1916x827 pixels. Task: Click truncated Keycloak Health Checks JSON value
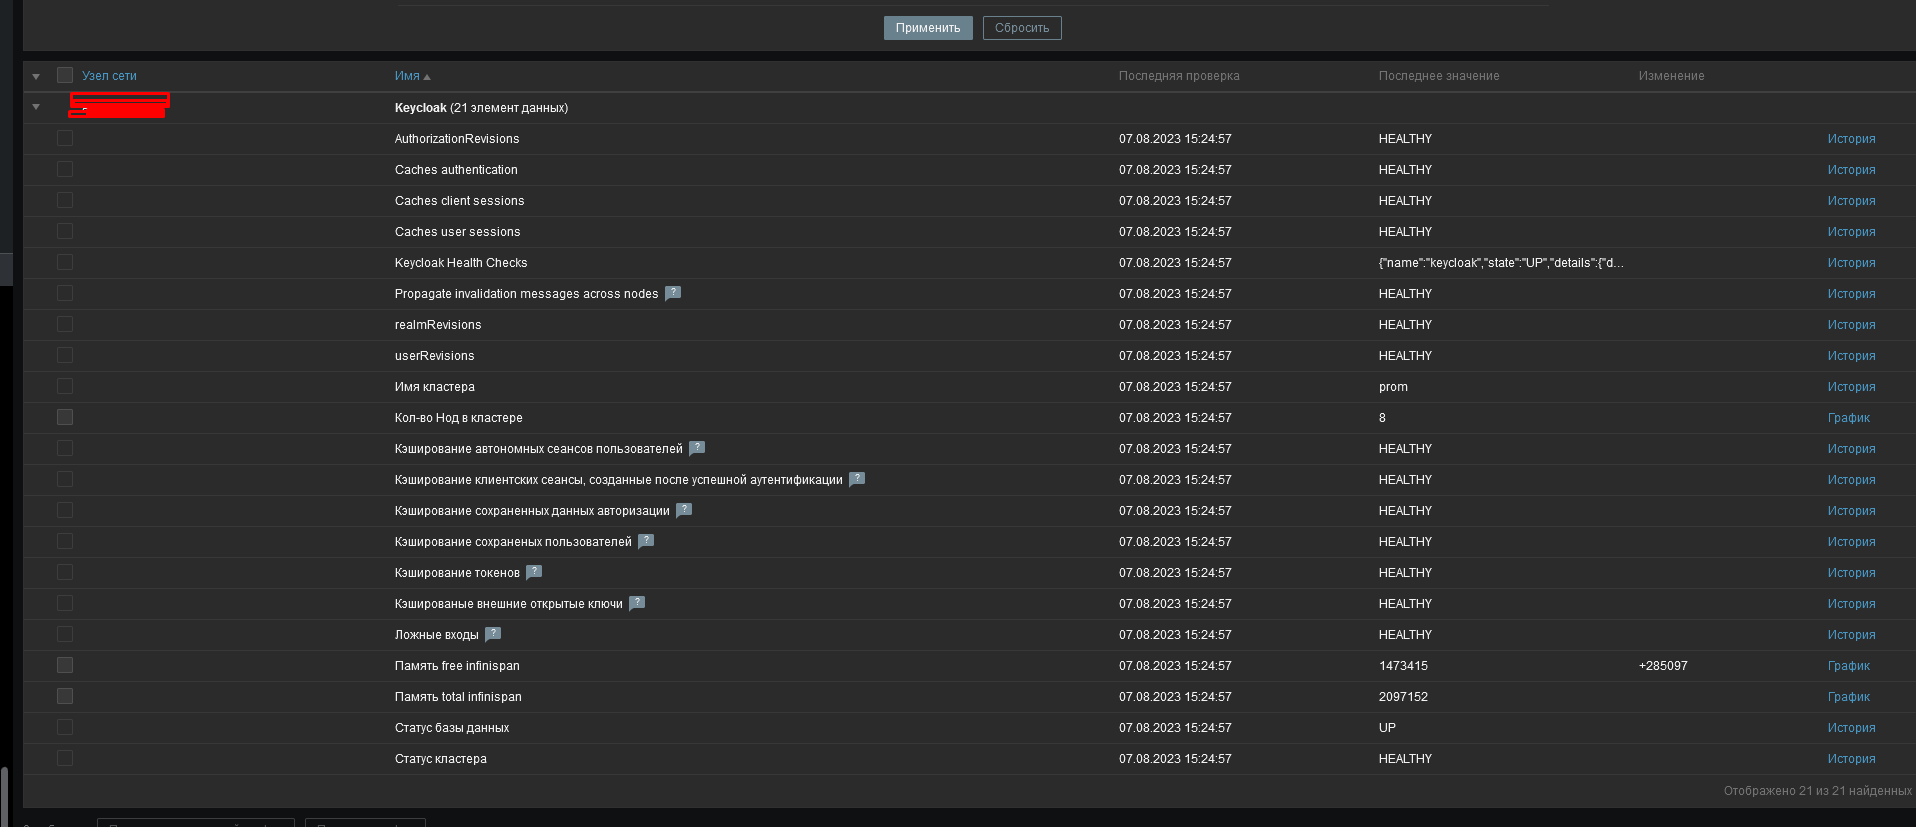click(1500, 263)
